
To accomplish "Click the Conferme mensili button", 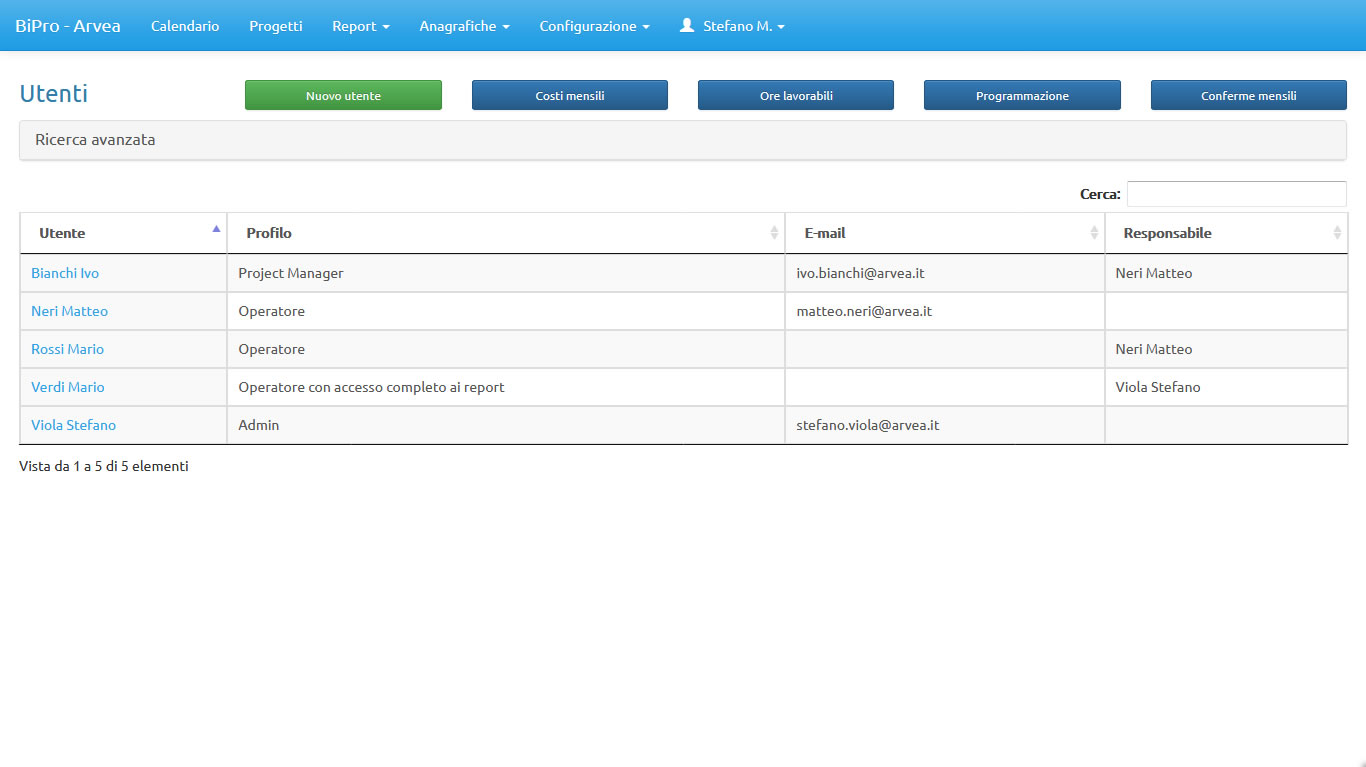I will tap(1248, 96).
